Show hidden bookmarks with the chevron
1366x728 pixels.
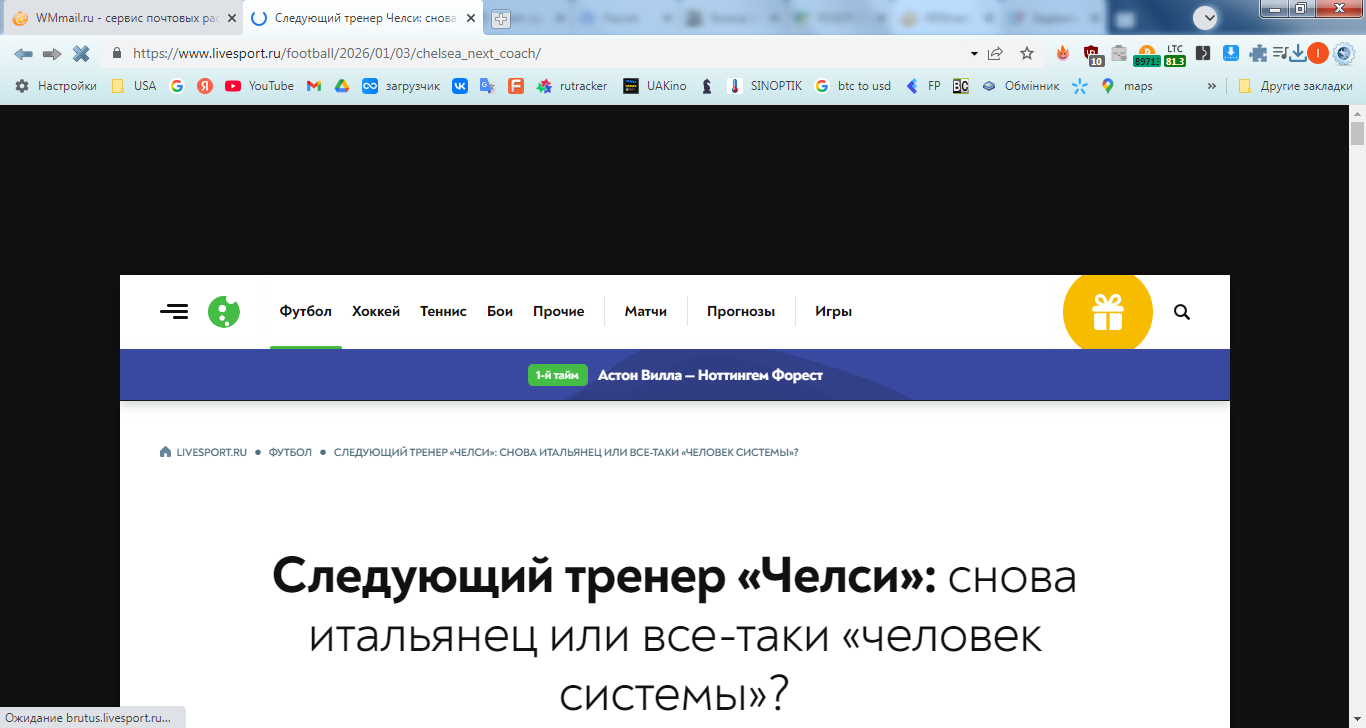click(x=1213, y=86)
